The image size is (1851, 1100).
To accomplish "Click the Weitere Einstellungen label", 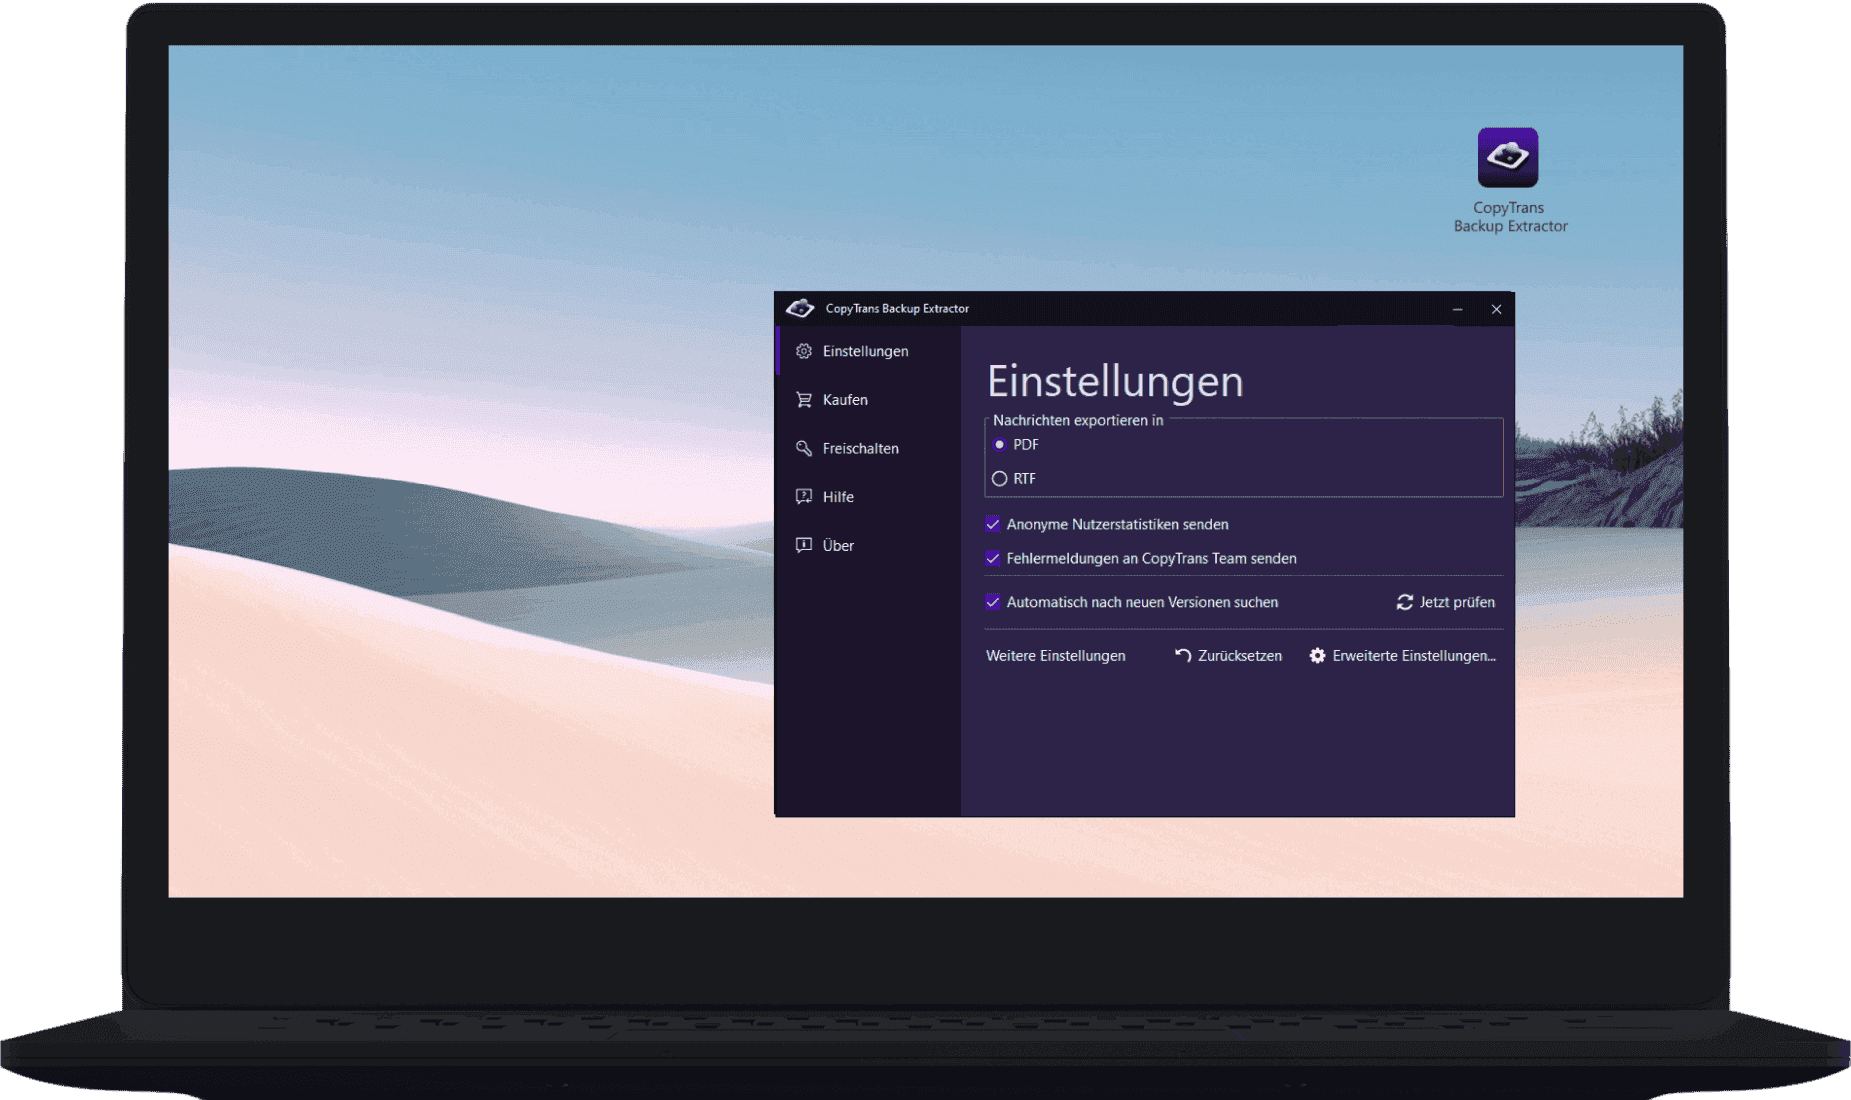I will pos(1056,656).
